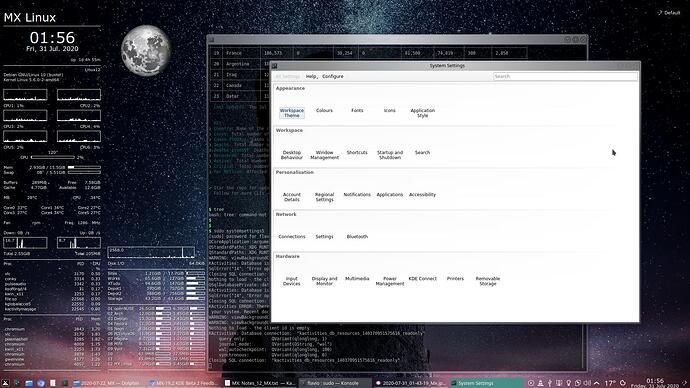Open the Startup and Shutdown module
Image resolution: width=690 pixels, height=388 pixels.
[389, 155]
